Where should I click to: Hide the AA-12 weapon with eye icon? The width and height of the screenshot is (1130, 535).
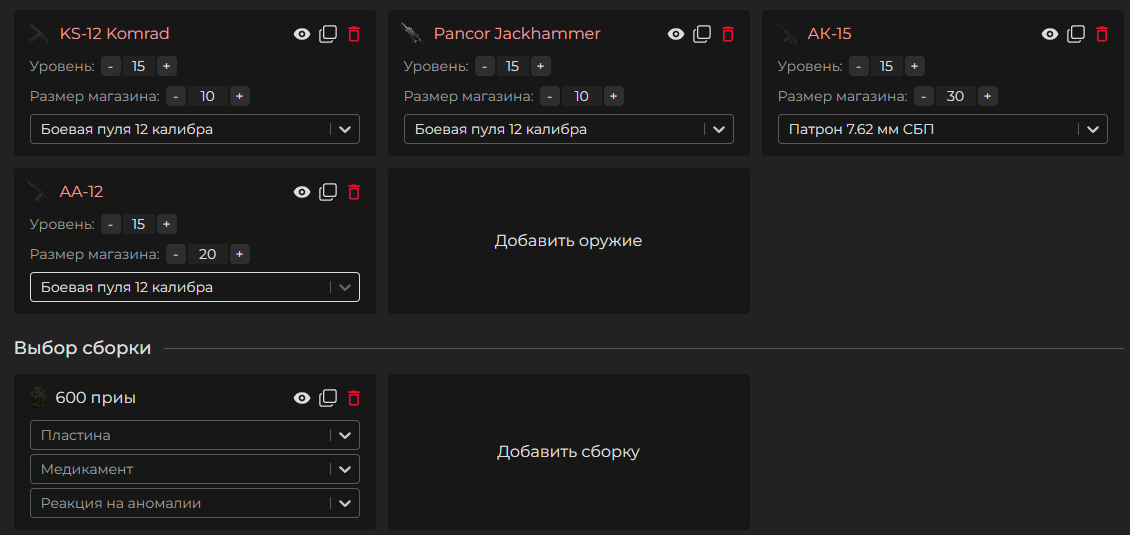click(302, 192)
